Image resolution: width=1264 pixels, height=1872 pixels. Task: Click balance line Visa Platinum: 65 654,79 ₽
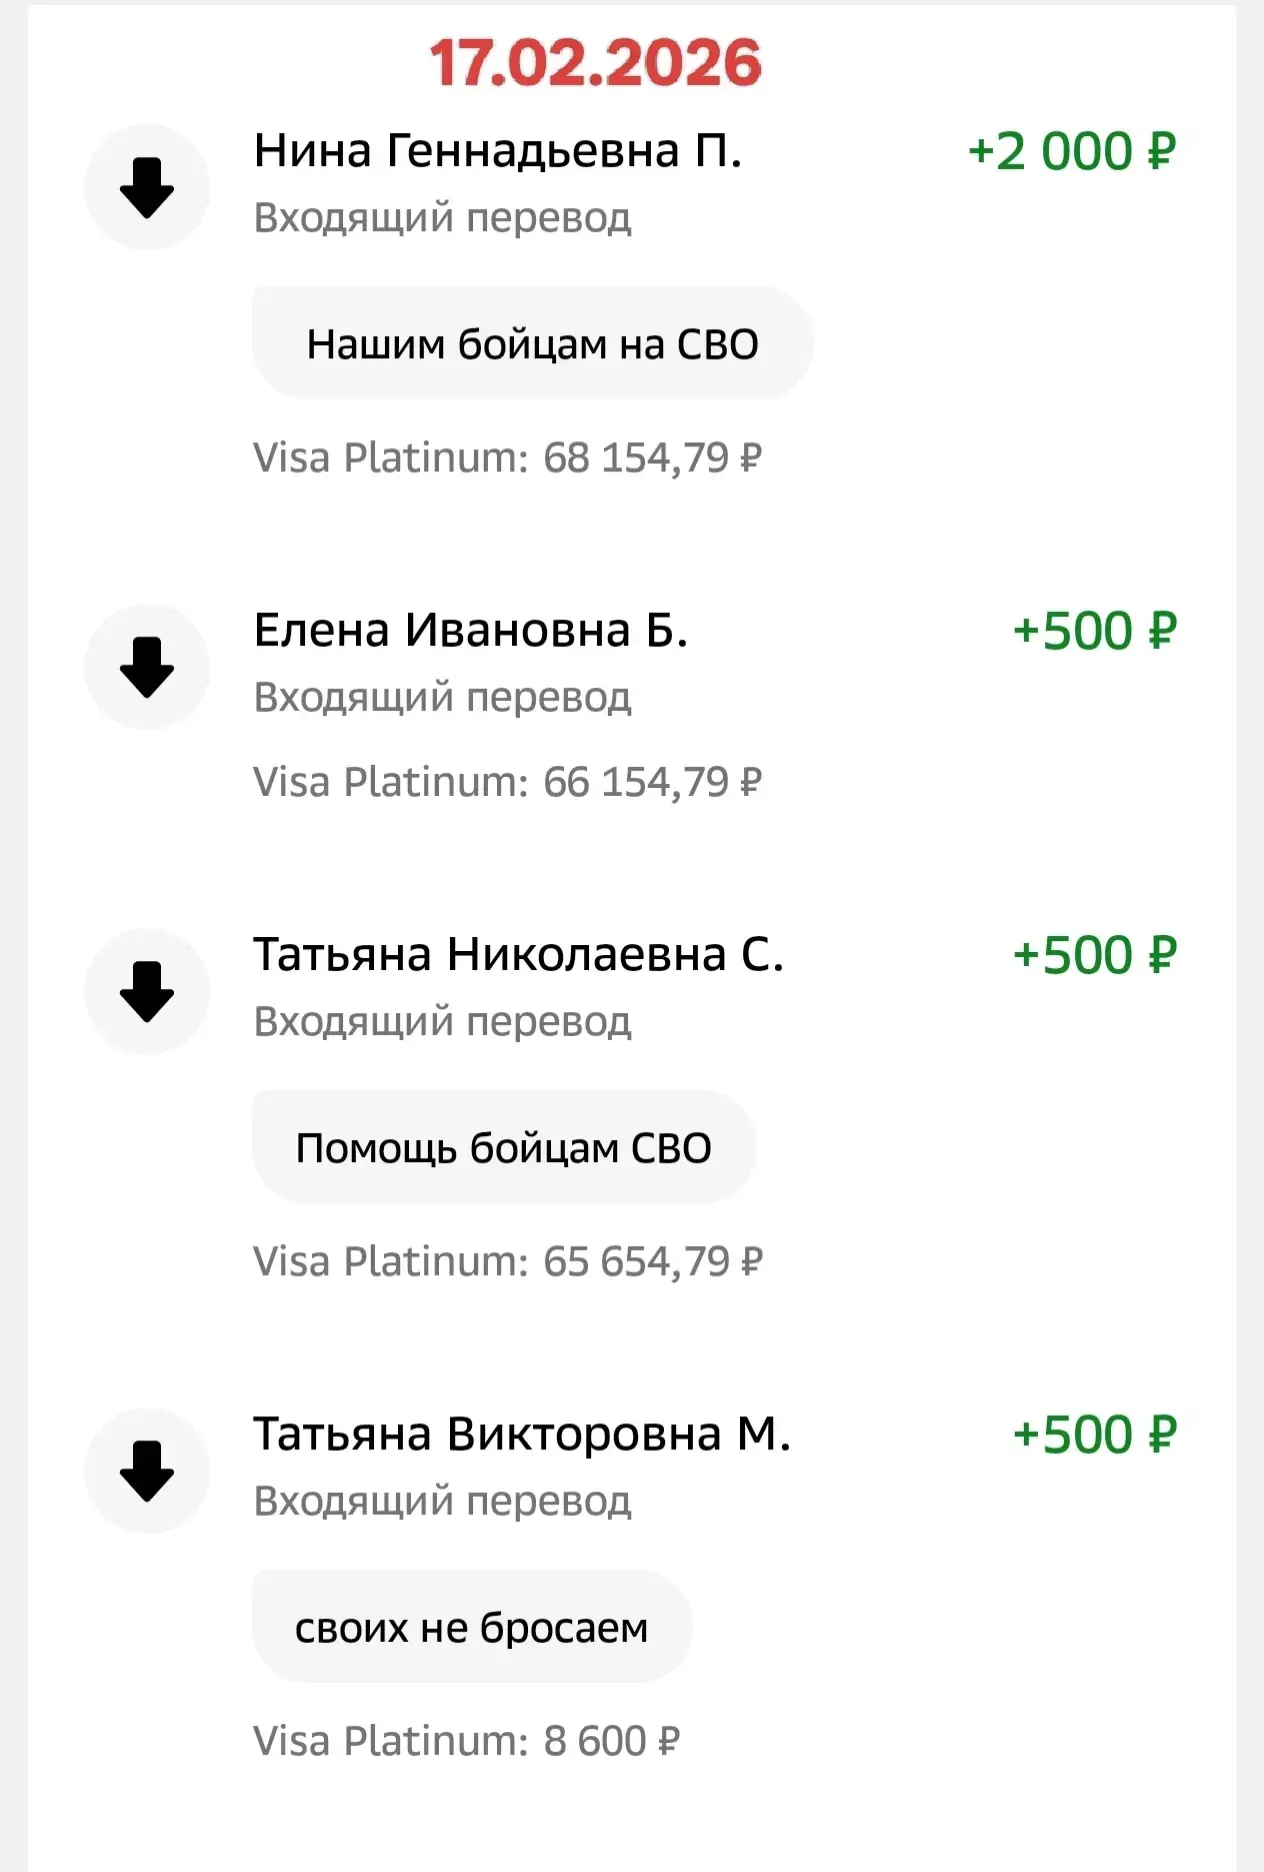point(507,1263)
